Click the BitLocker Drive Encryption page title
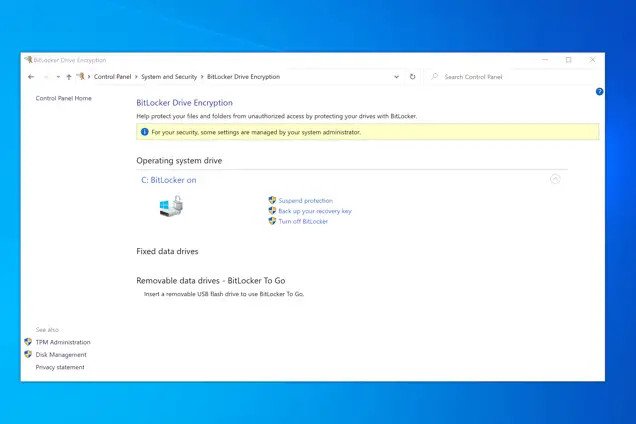 click(x=185, y=103)
